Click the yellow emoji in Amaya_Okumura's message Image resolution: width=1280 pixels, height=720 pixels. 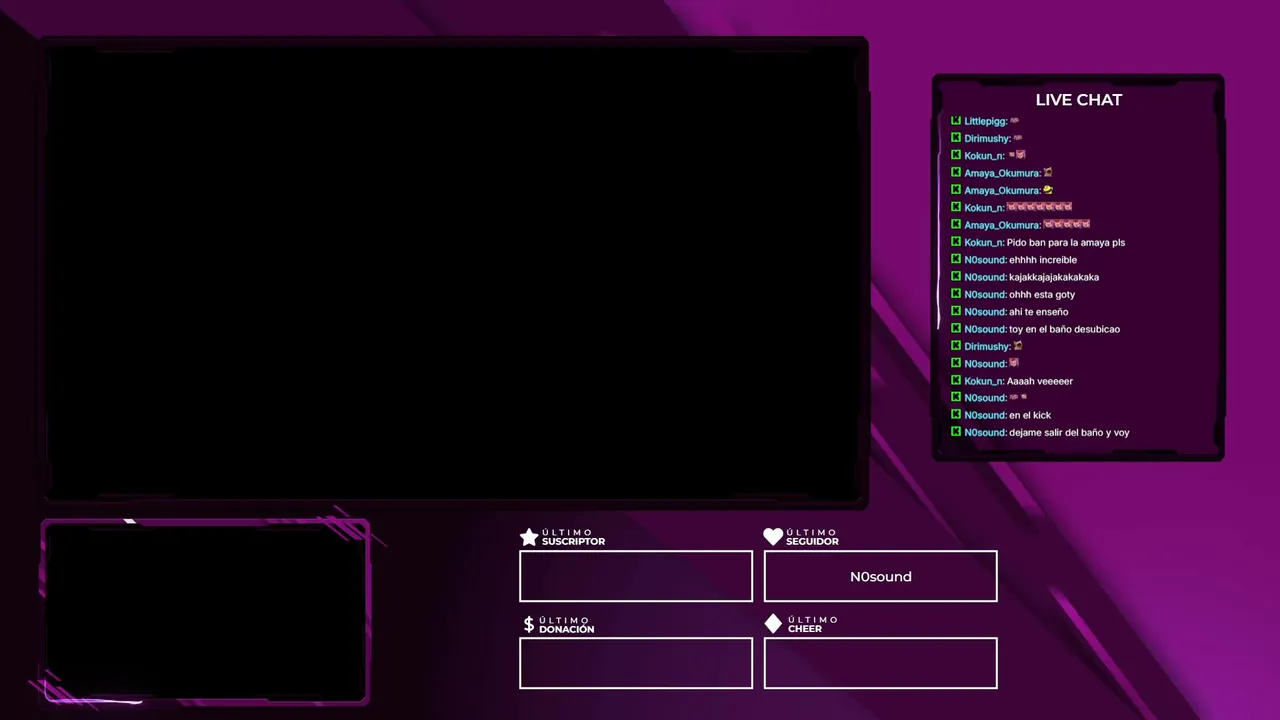[1048, 190]
